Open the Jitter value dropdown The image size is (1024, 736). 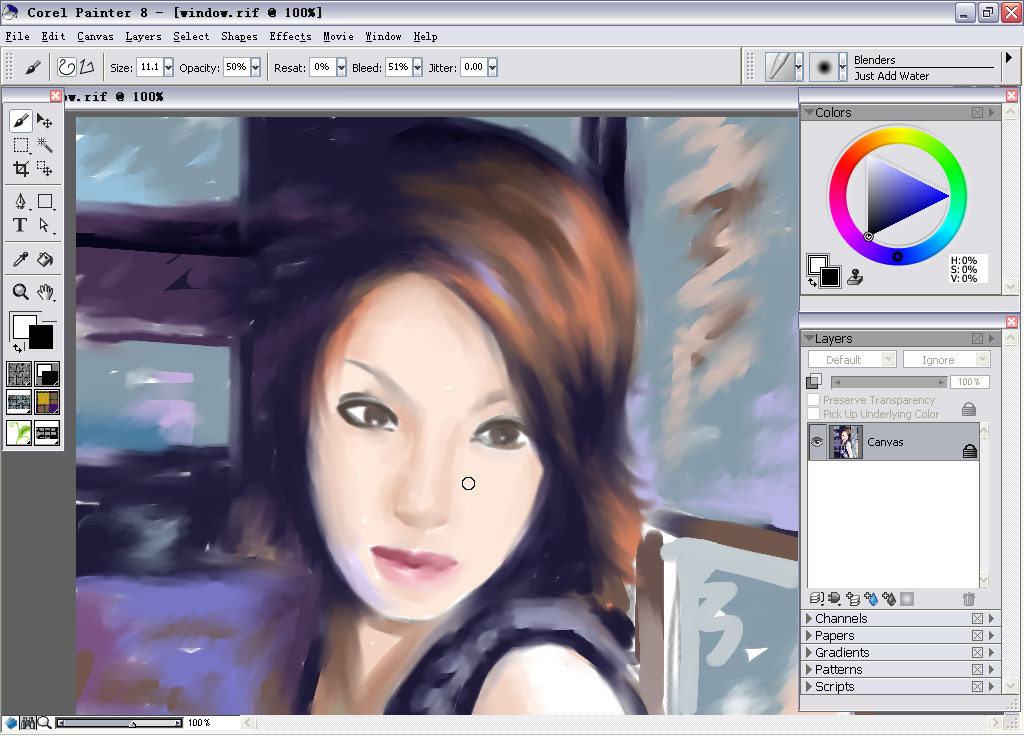tap(492, 67)
